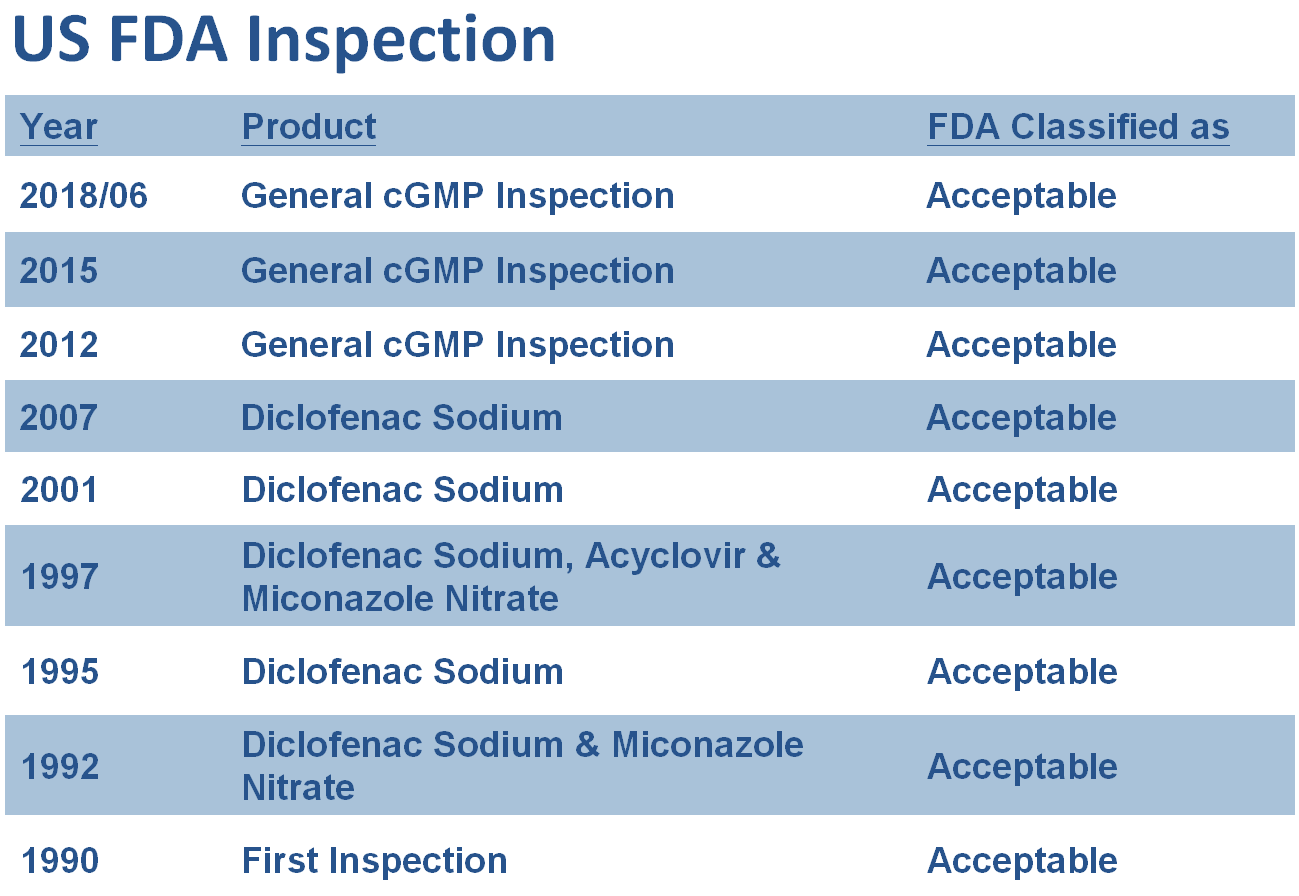1299x896 pixels.
Task: Click Diclofenac Sodium & Miconazole Nitrate entry
Action: (523, 766)
